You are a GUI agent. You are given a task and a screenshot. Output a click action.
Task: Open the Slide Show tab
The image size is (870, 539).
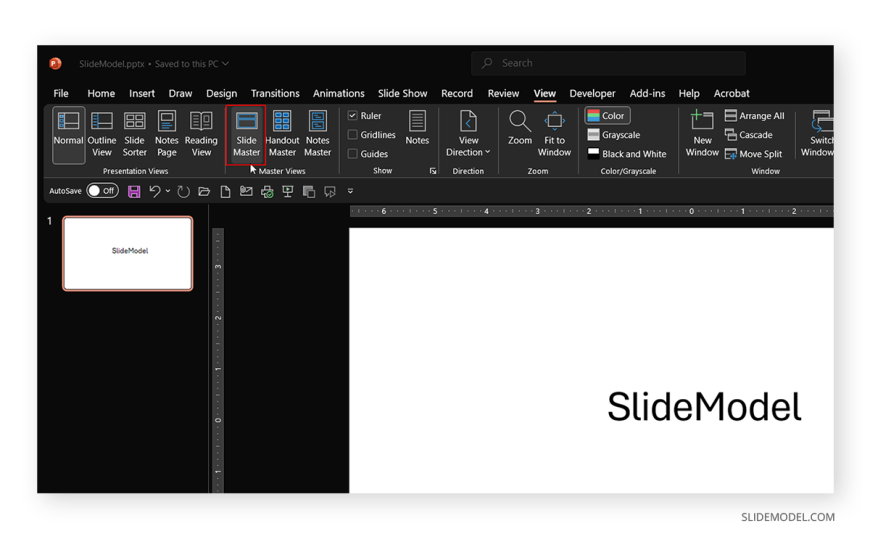pyautogui.click(x=403, y=93)
